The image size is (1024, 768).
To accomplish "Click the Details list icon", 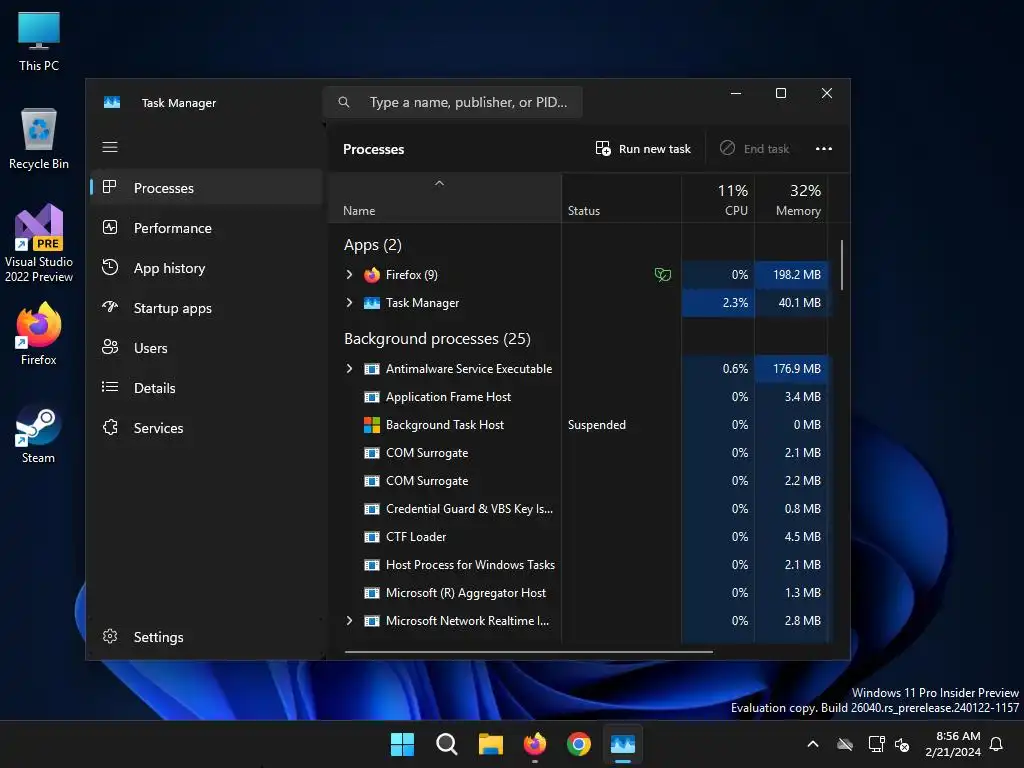I will 110,387.
